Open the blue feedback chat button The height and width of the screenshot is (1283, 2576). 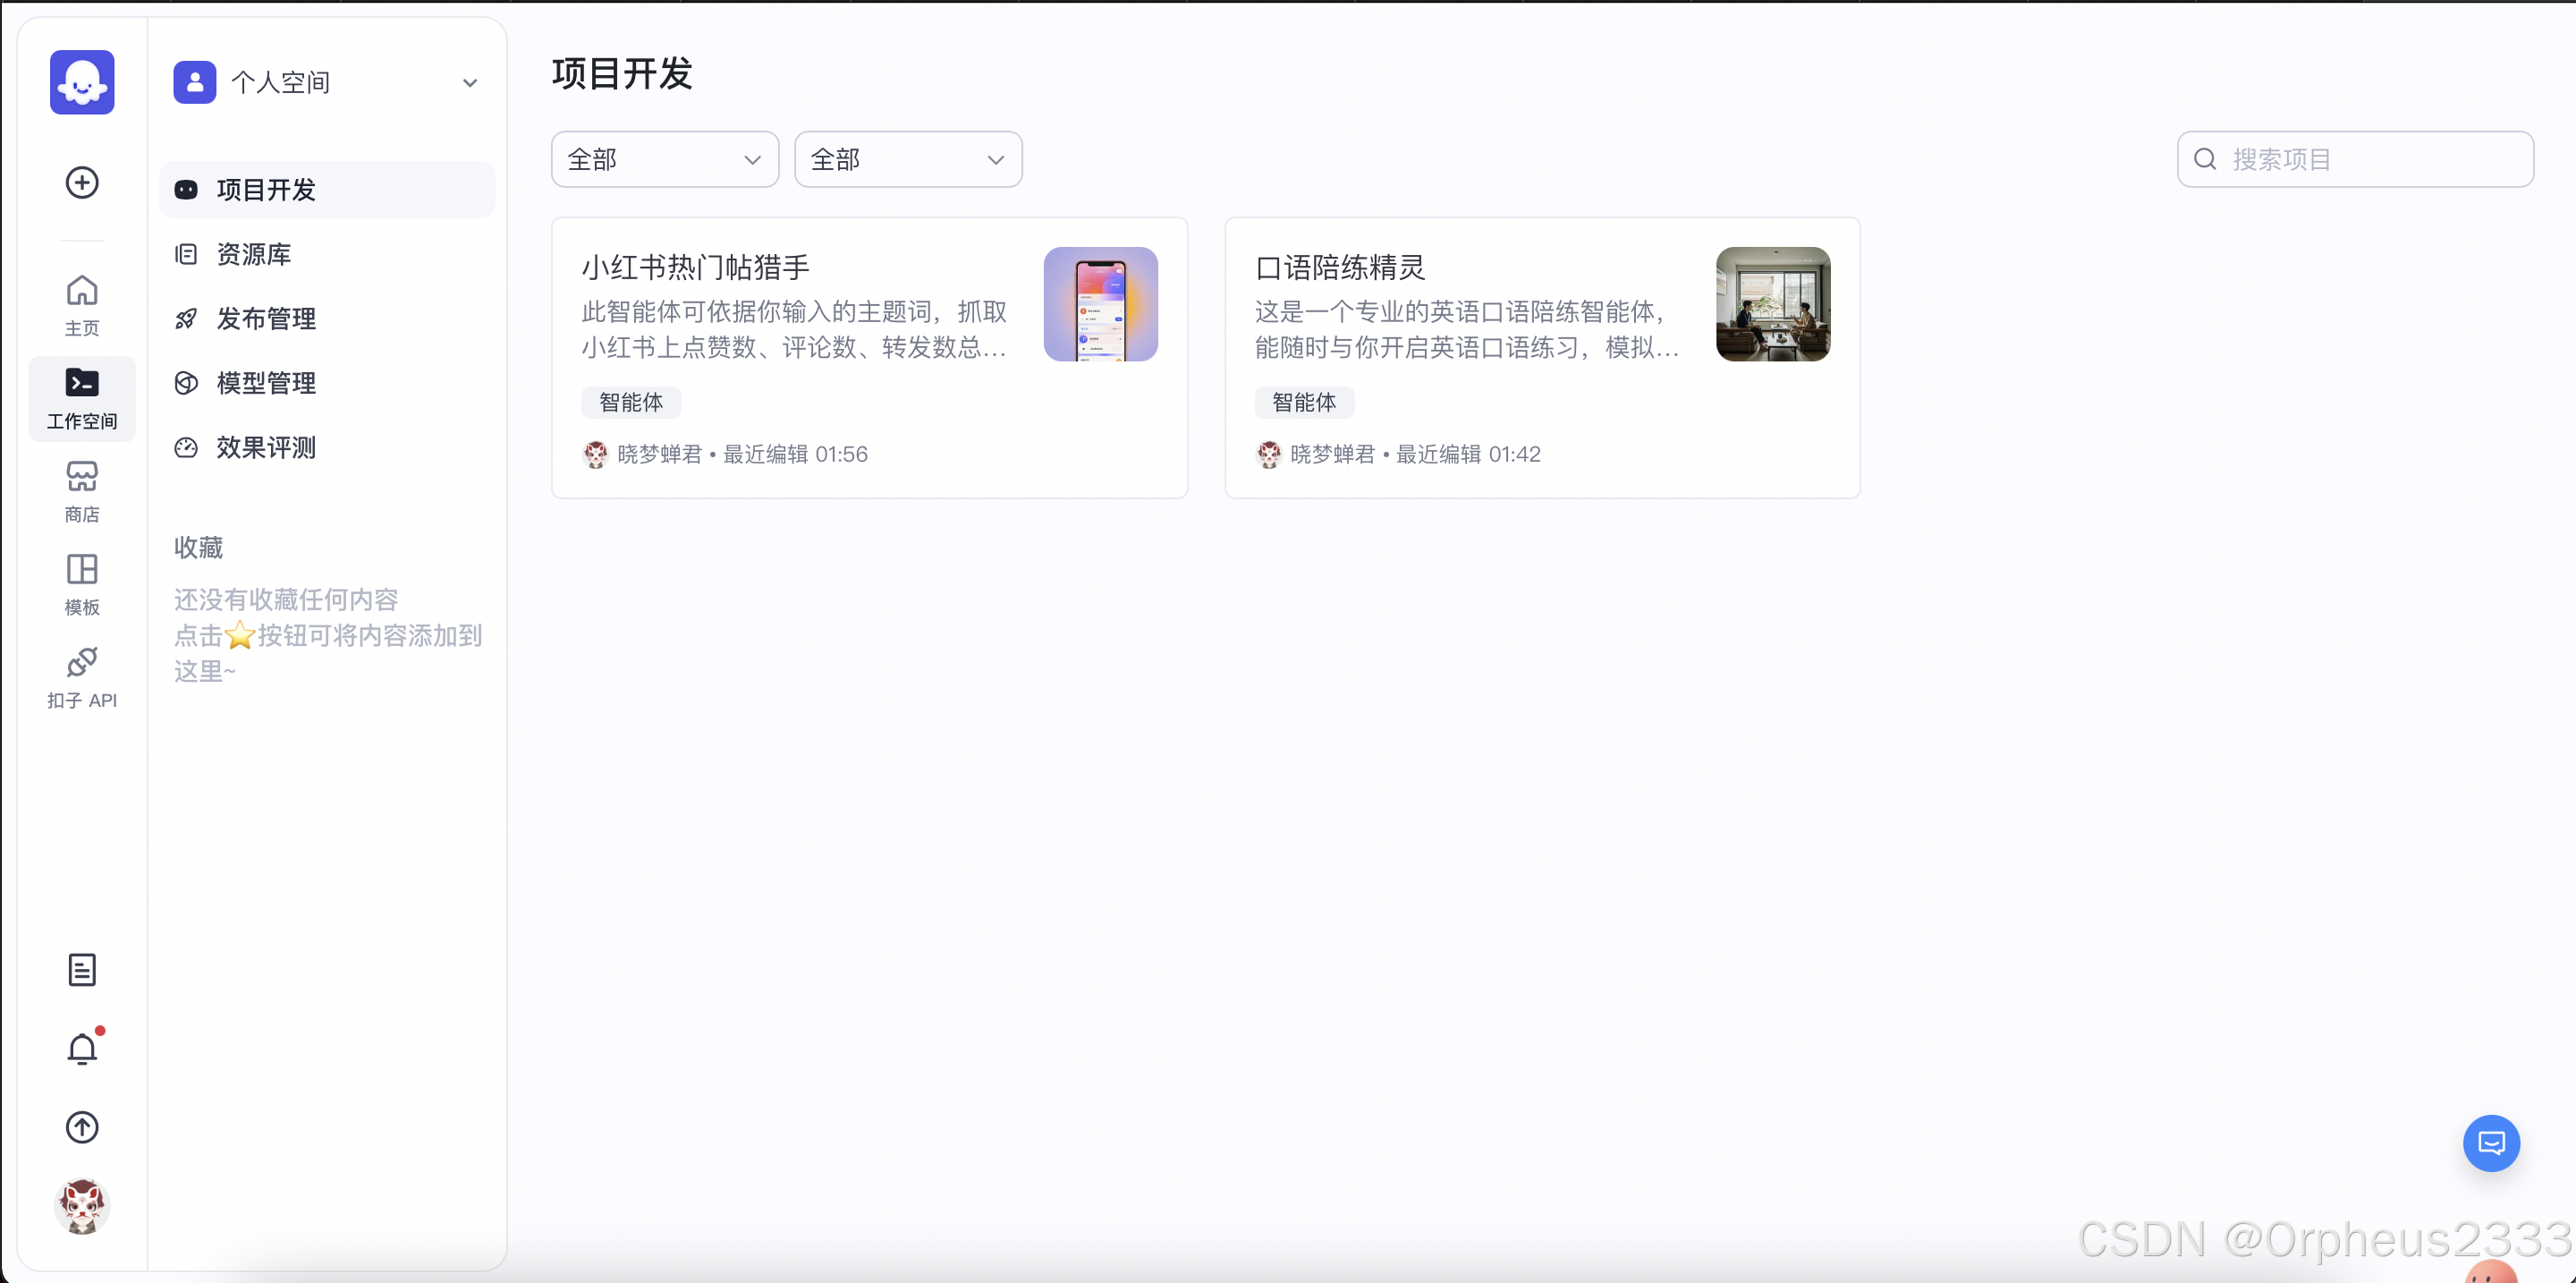[2490, 1143]
